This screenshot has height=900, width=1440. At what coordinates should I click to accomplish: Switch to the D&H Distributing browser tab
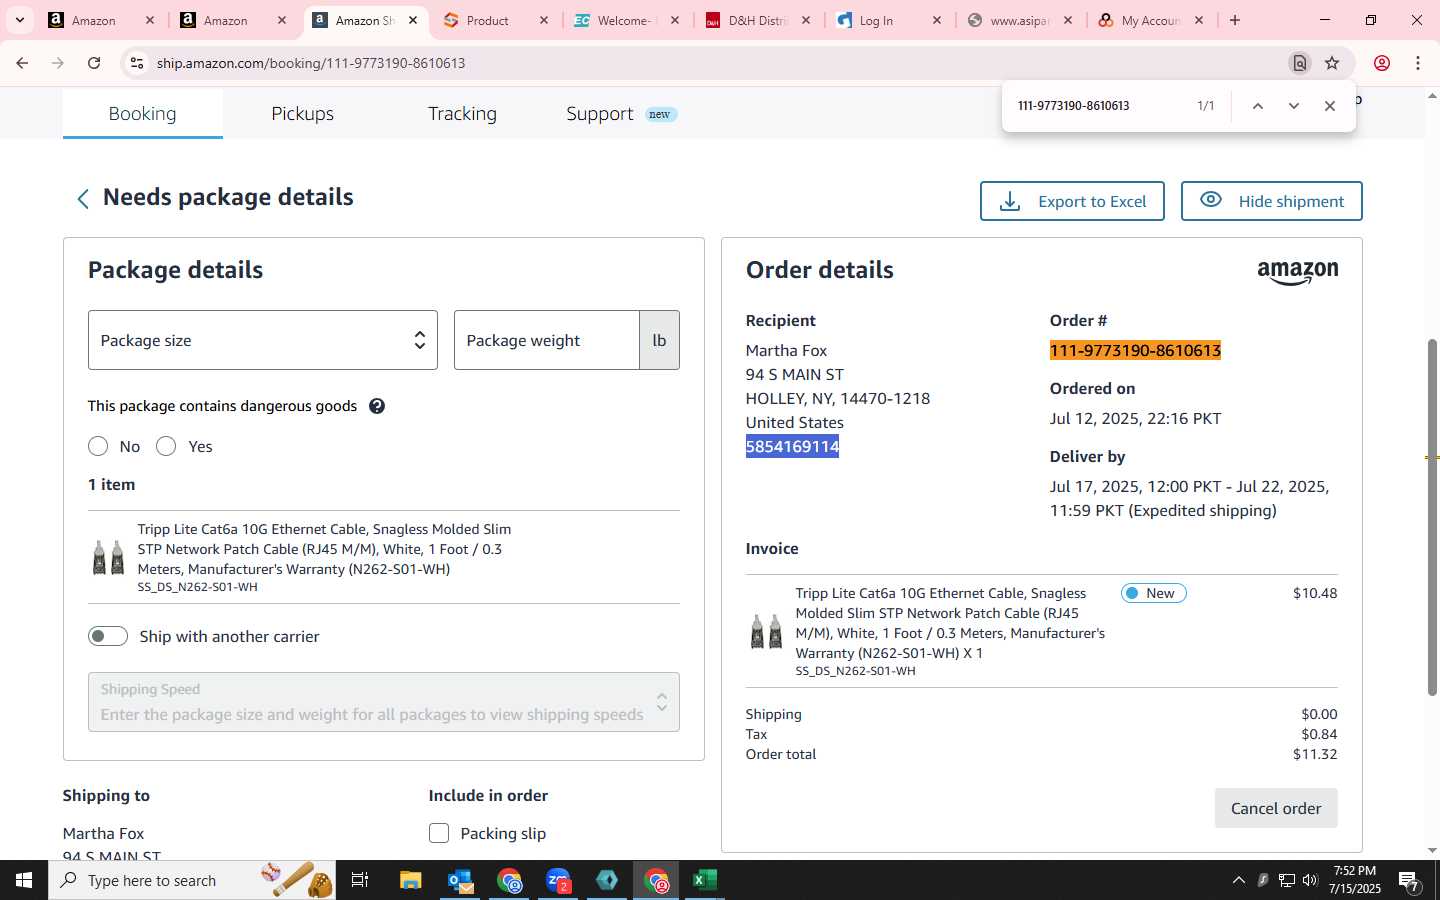click(756, 20)
